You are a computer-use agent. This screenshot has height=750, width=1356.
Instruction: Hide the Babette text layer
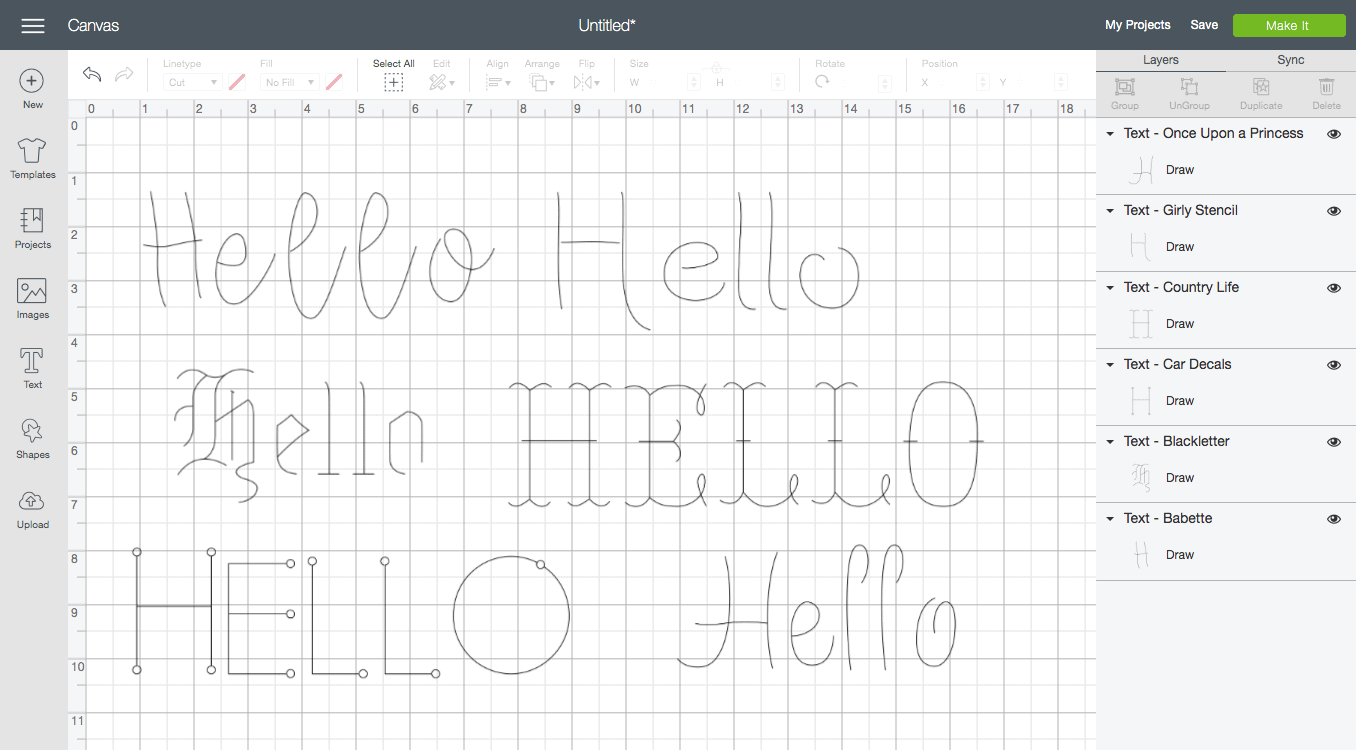[1333, 519]
